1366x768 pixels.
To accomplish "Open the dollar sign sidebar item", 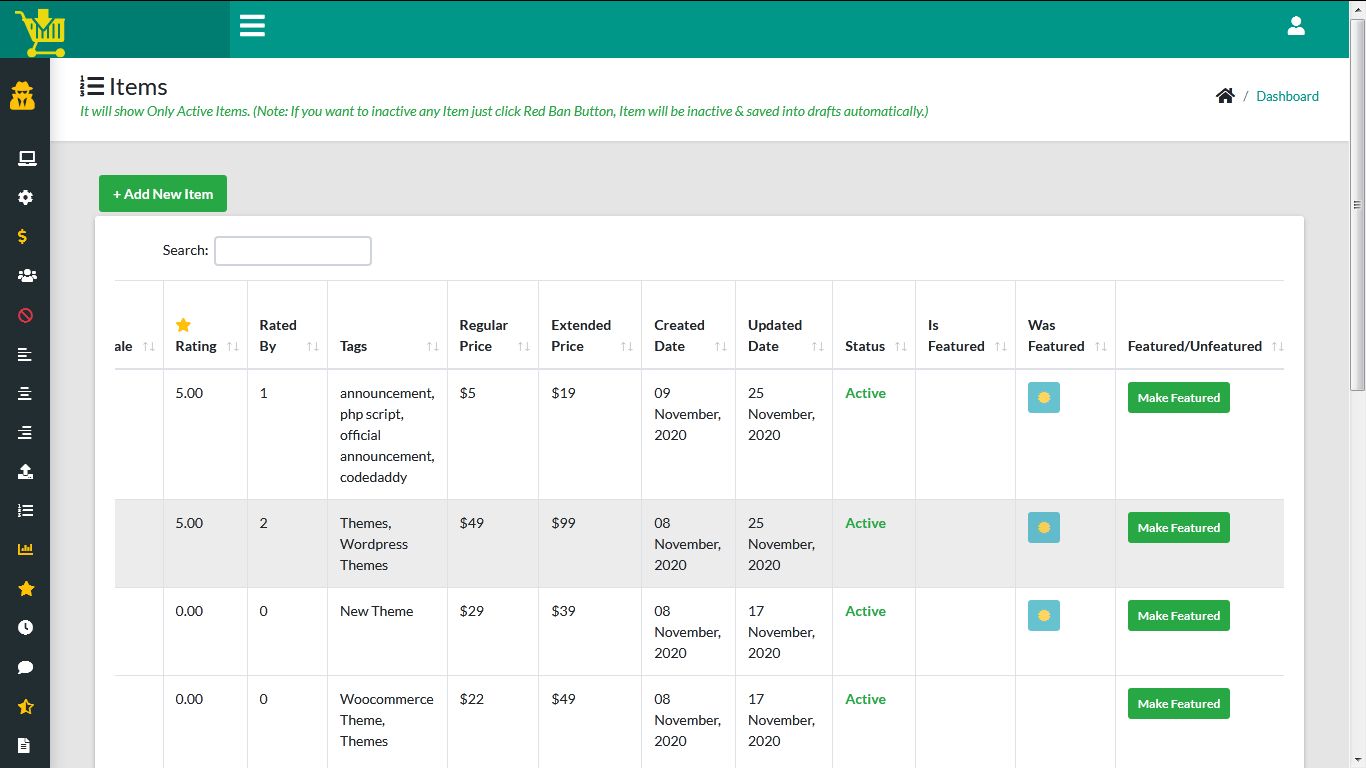I will point(23,237).
